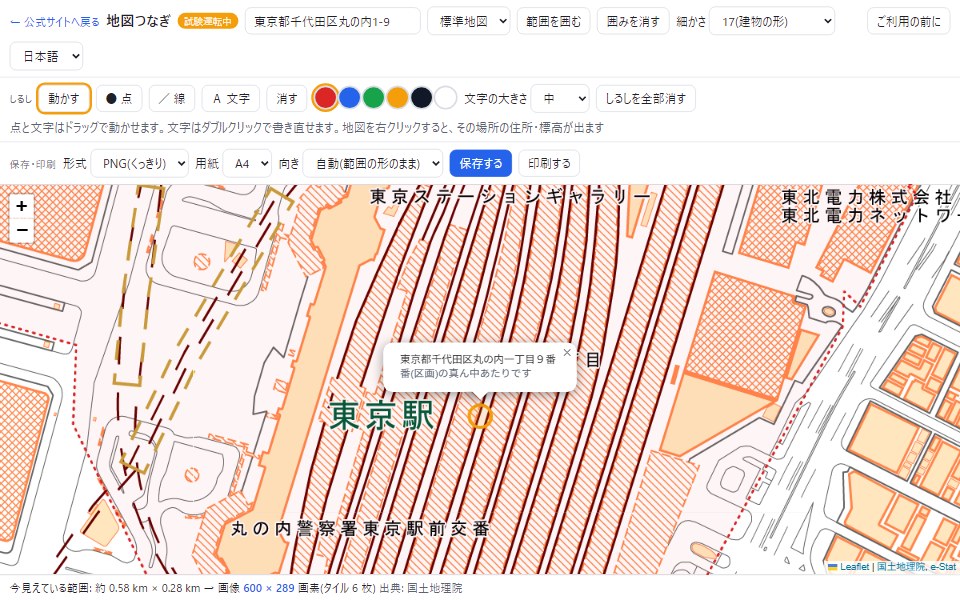Click the 東京駅 label on the map
The width and height of the screenshot is (960, 600).
(382, 415)
